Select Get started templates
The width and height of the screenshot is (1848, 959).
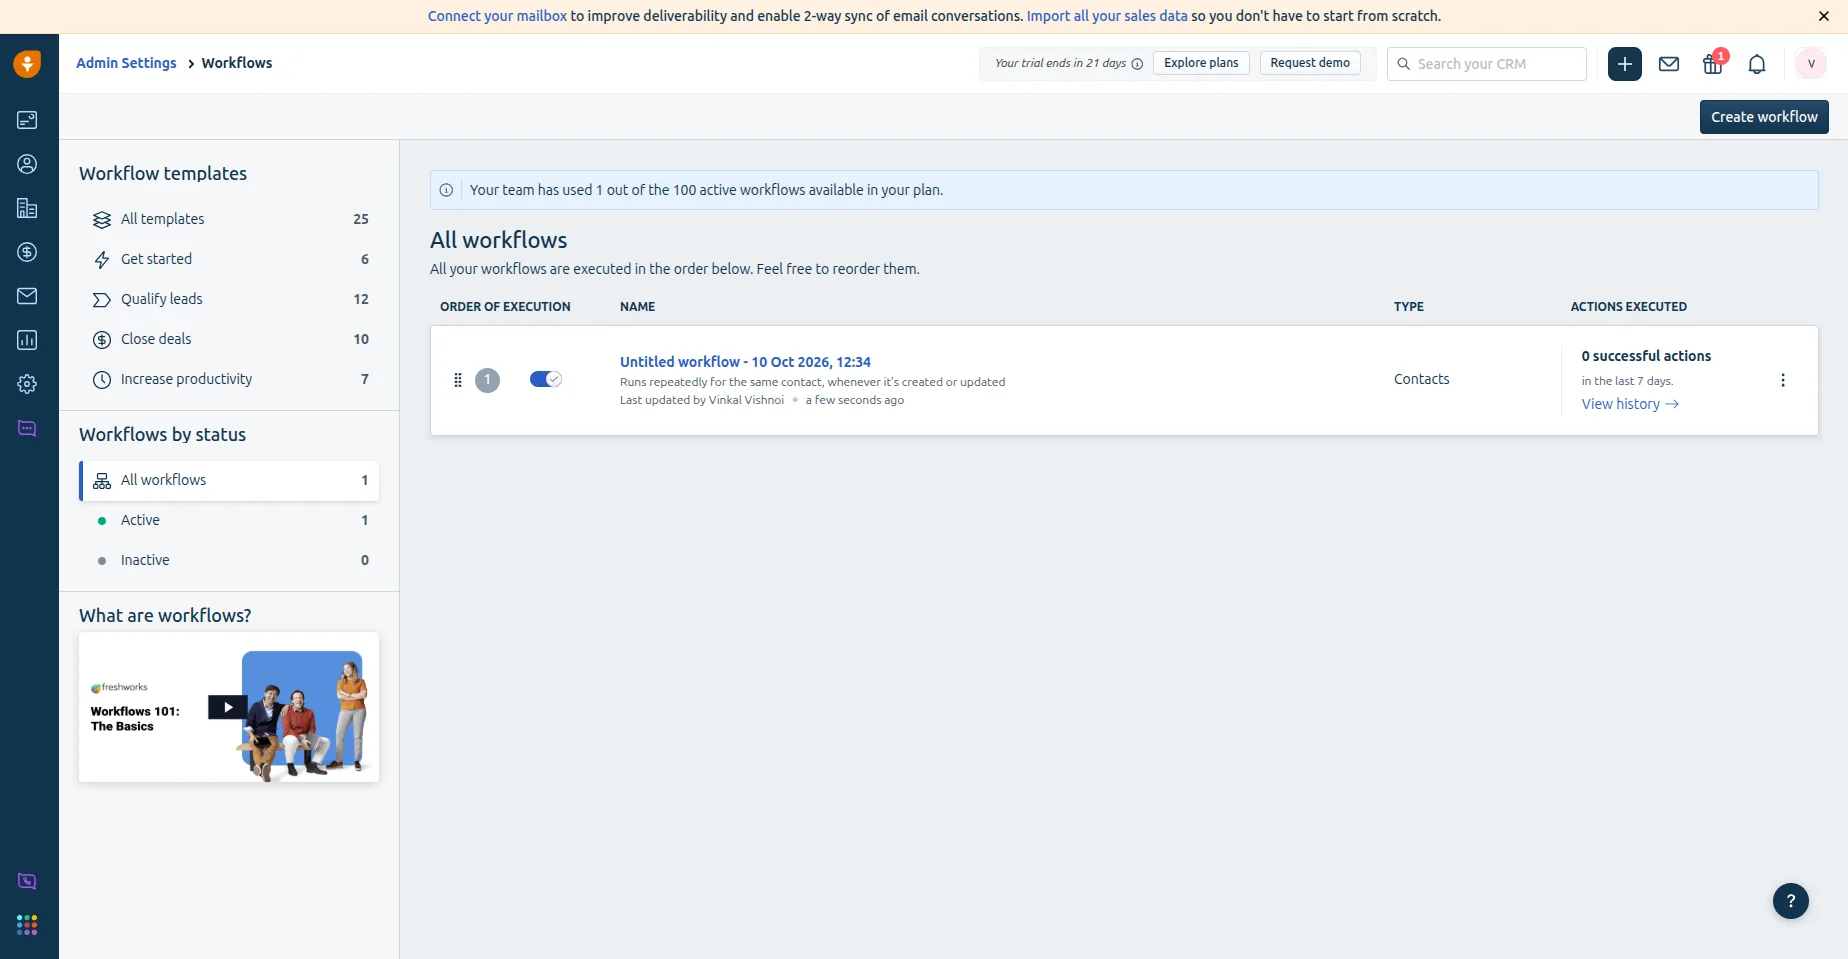pos(229,259)
